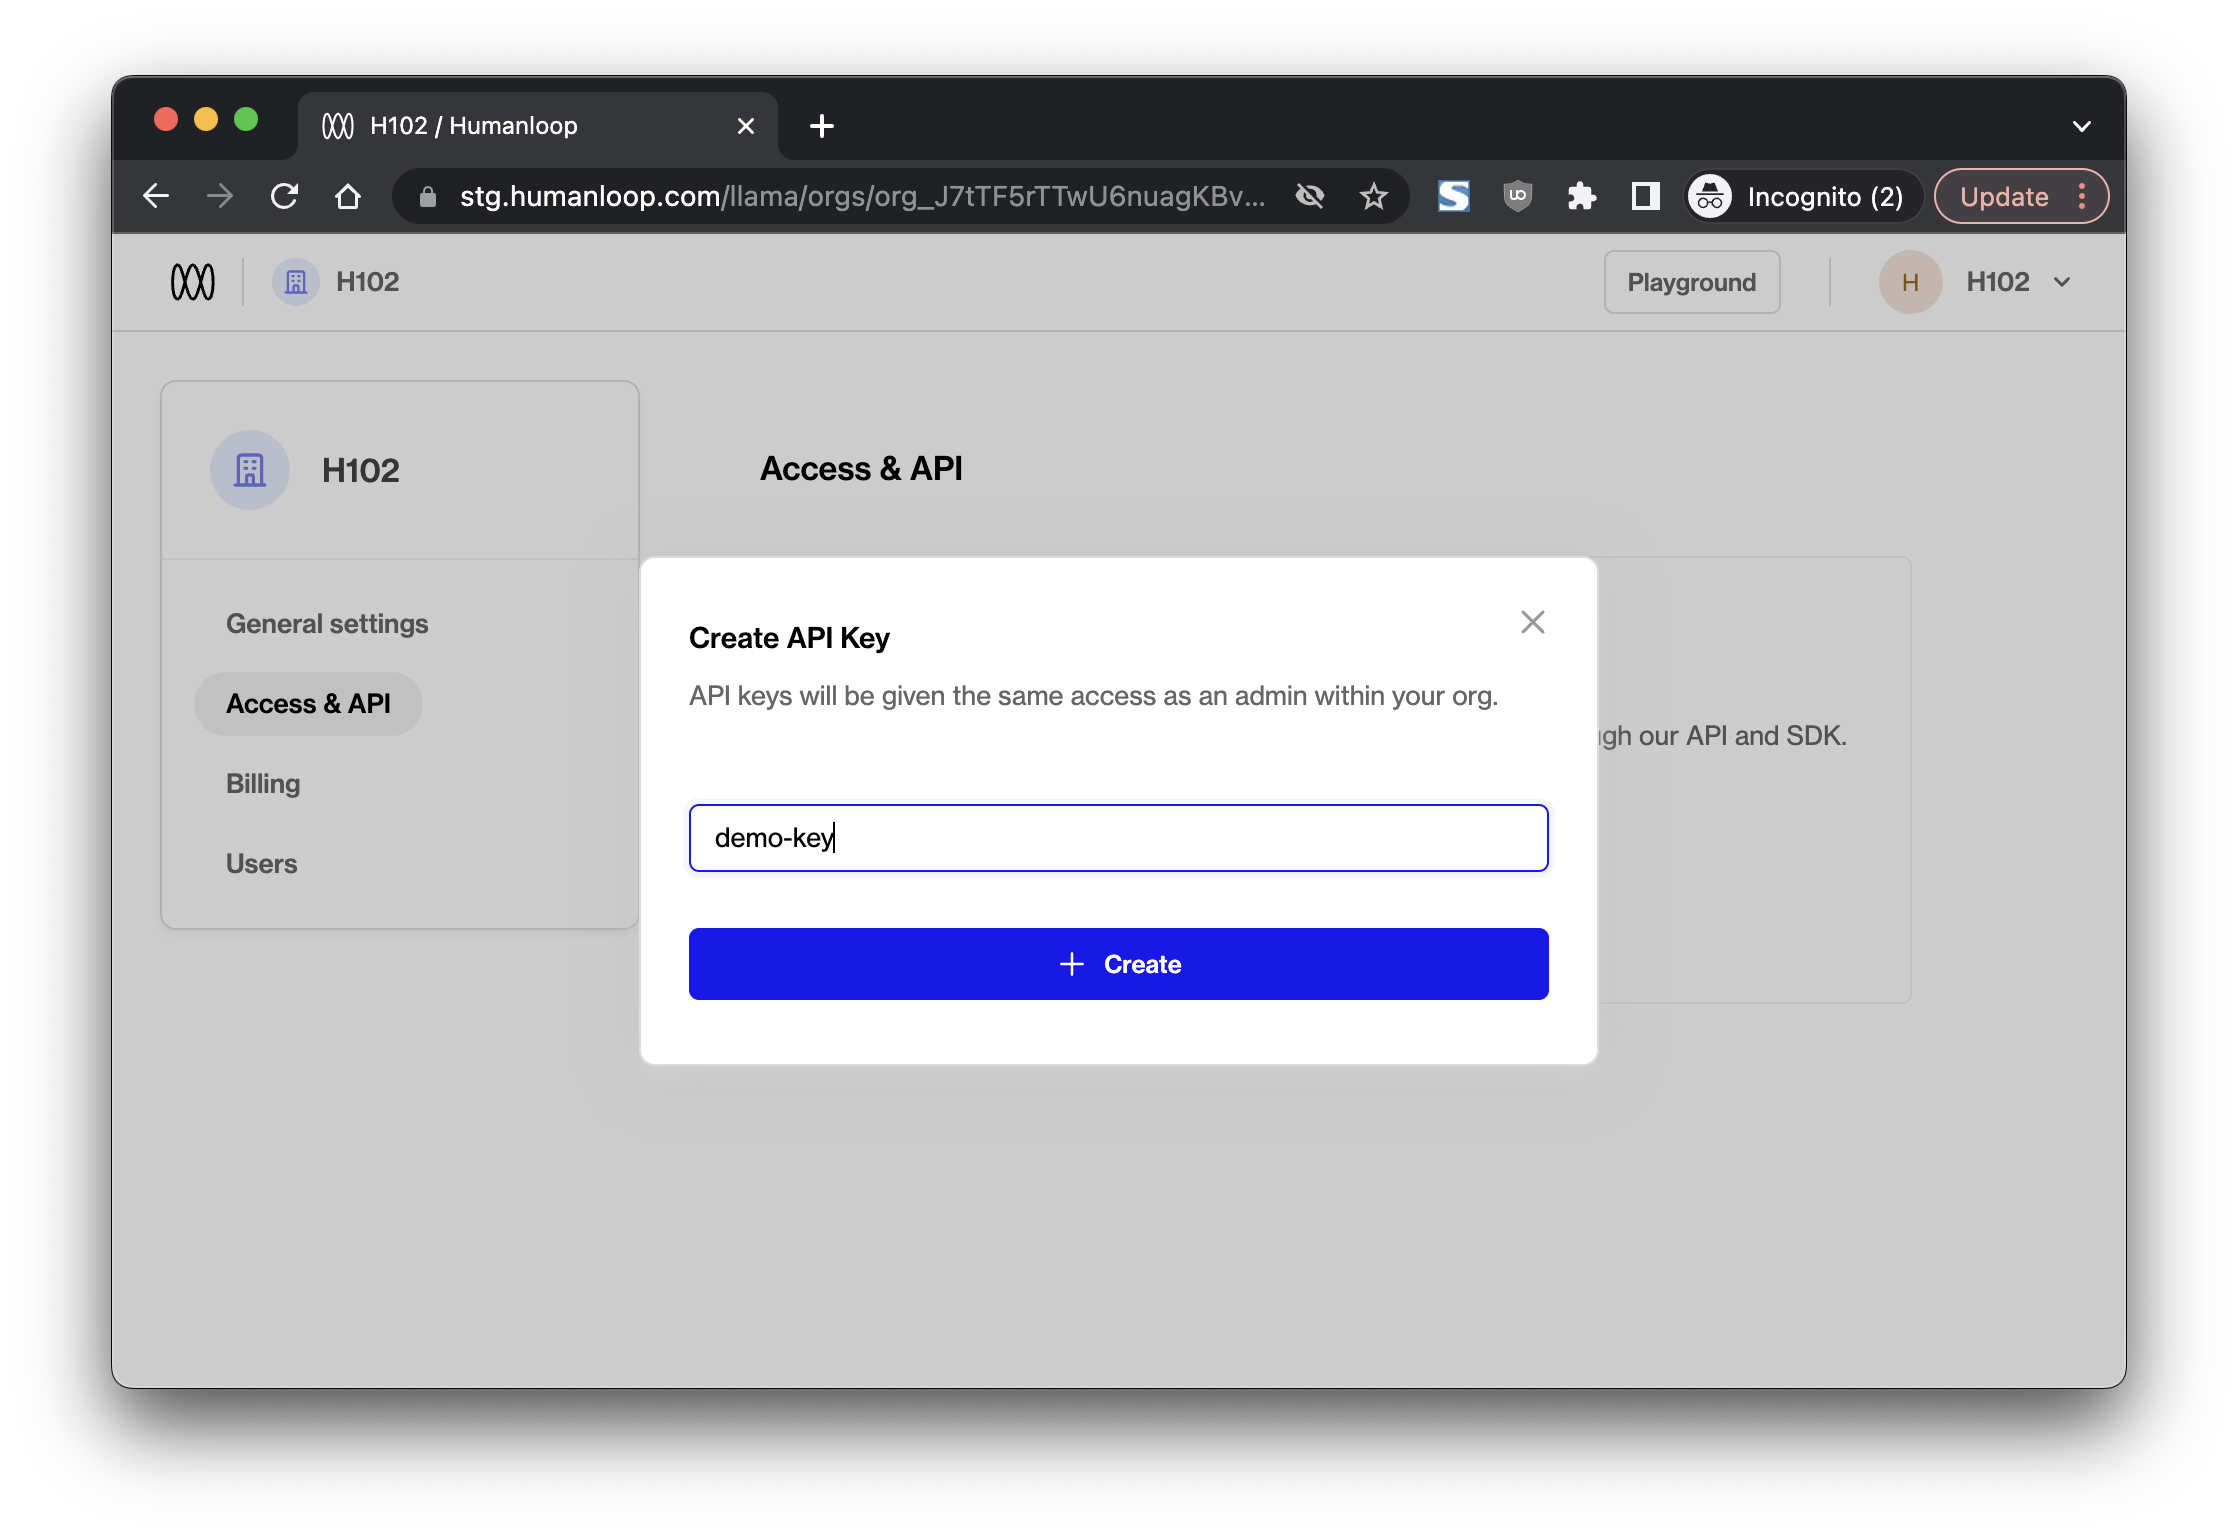Click the API key name input field
This screenshot has height=1536, width=2238.
tap(1118, 838)
